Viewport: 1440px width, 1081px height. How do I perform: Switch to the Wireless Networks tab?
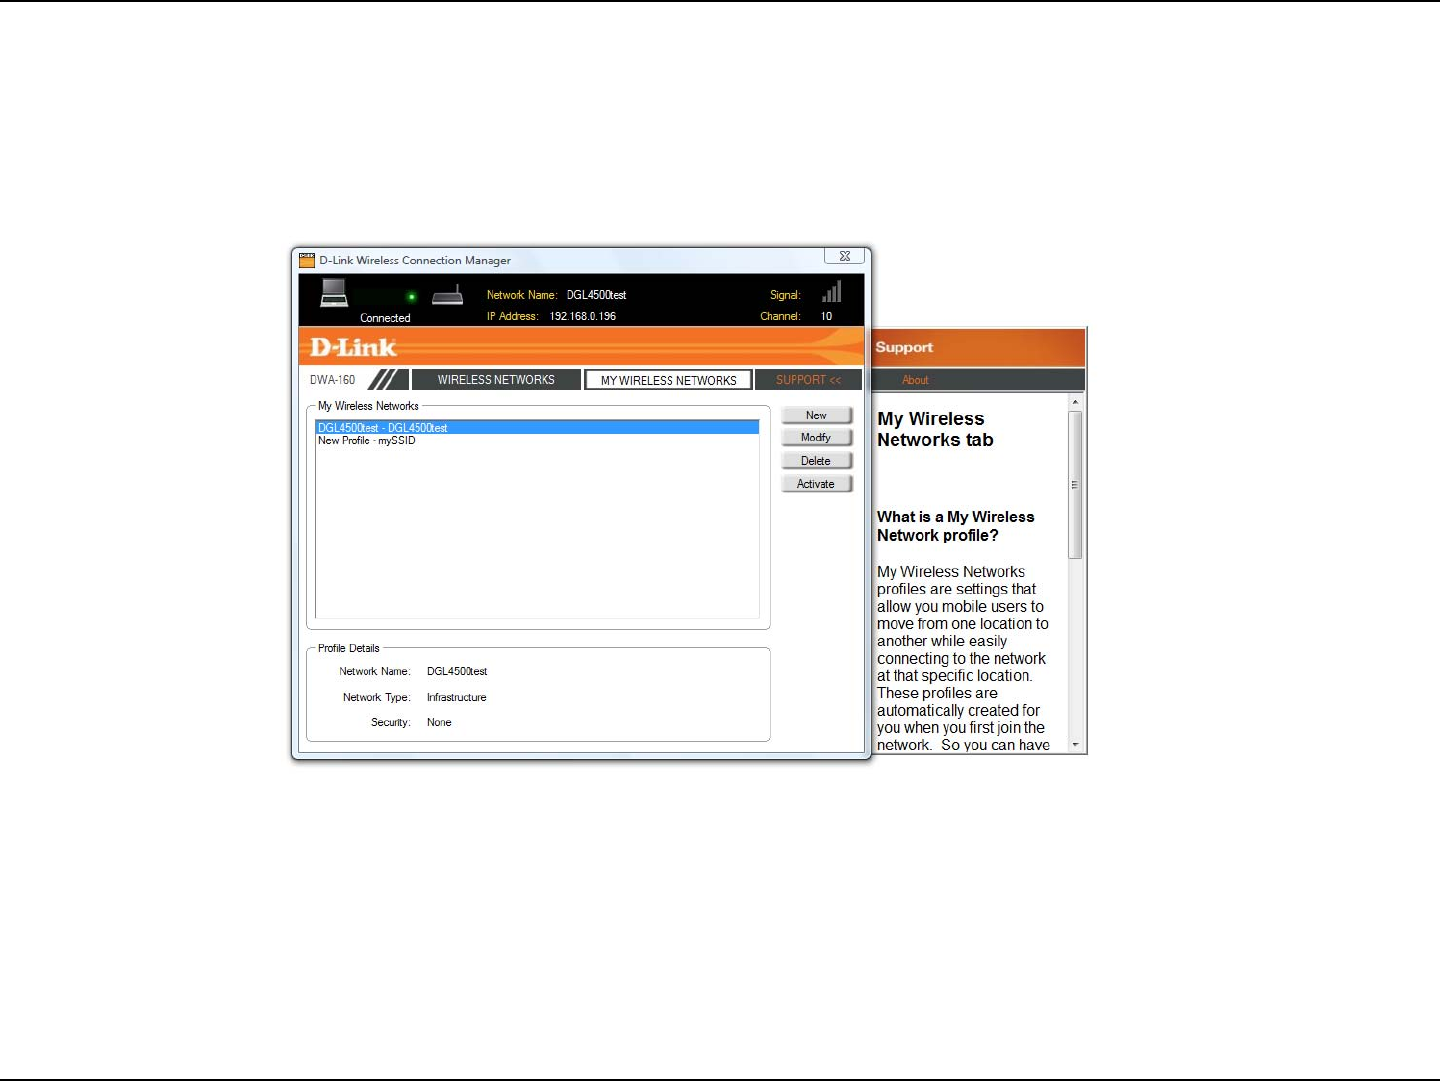click(496, 380)
